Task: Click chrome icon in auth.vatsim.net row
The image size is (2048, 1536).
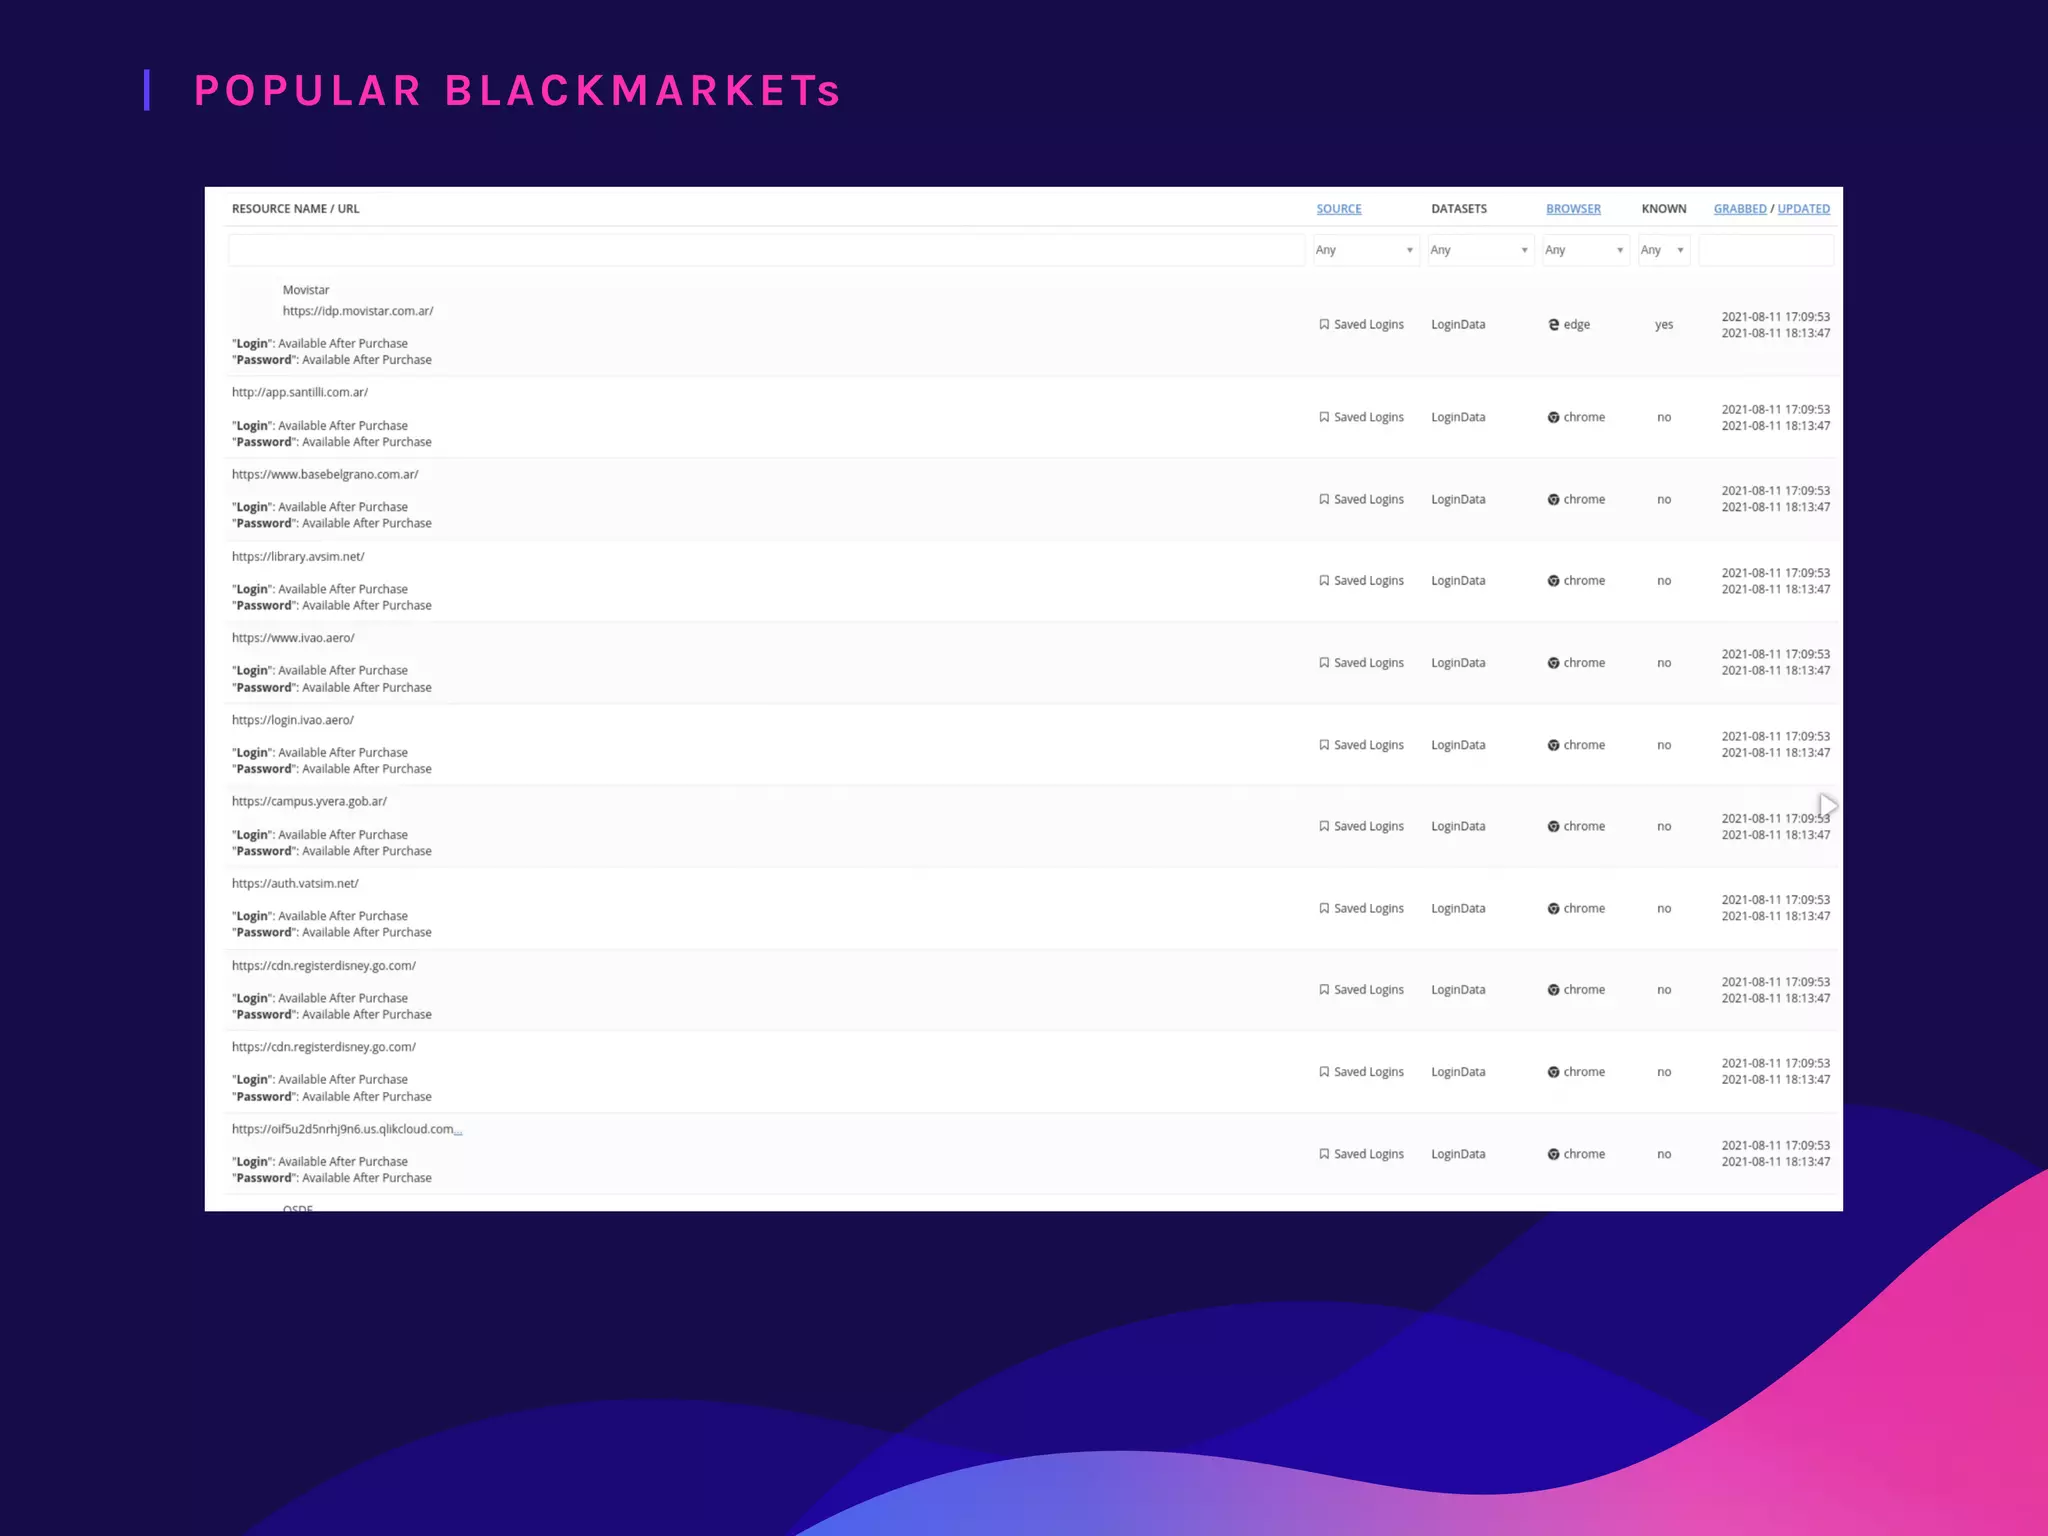Action: [x=1553, y=908]
